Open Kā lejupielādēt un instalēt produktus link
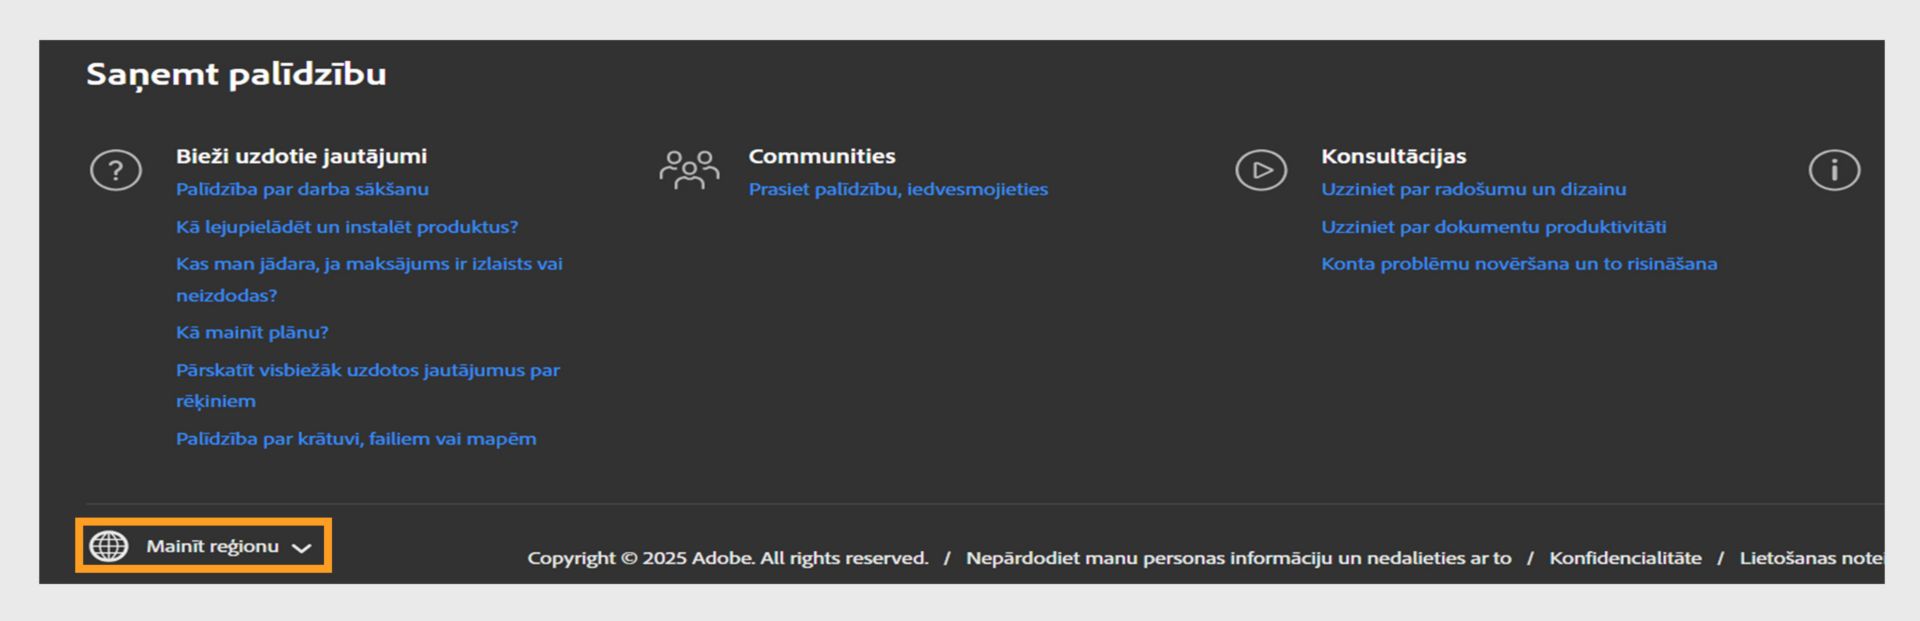 [347, 227]
